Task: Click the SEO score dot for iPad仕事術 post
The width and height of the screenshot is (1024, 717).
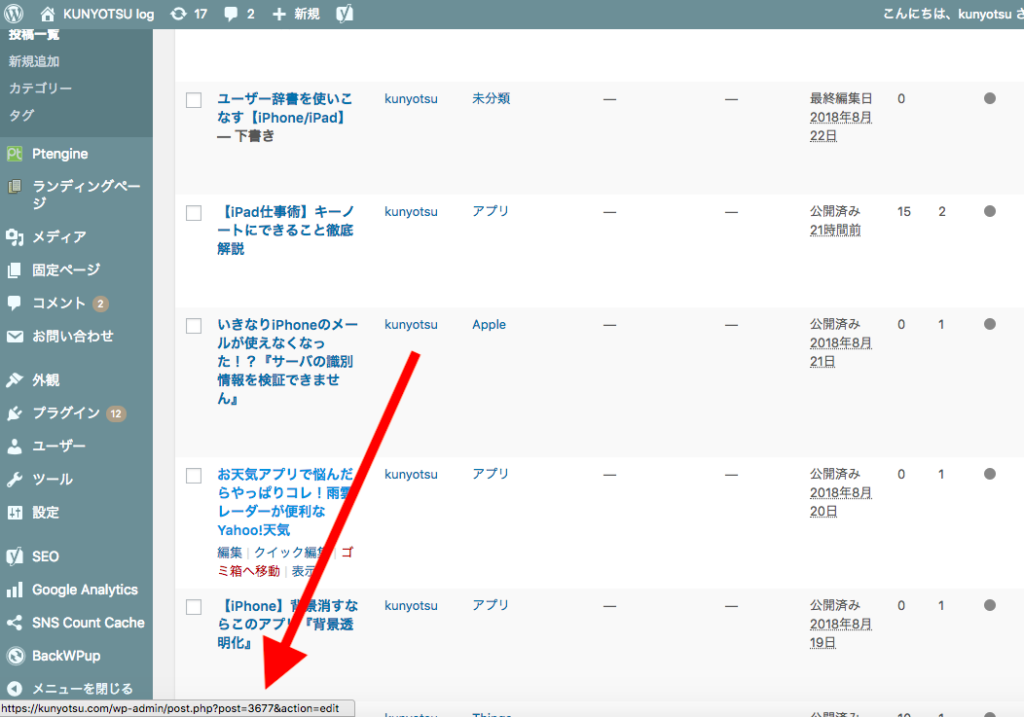Action: 989,212
